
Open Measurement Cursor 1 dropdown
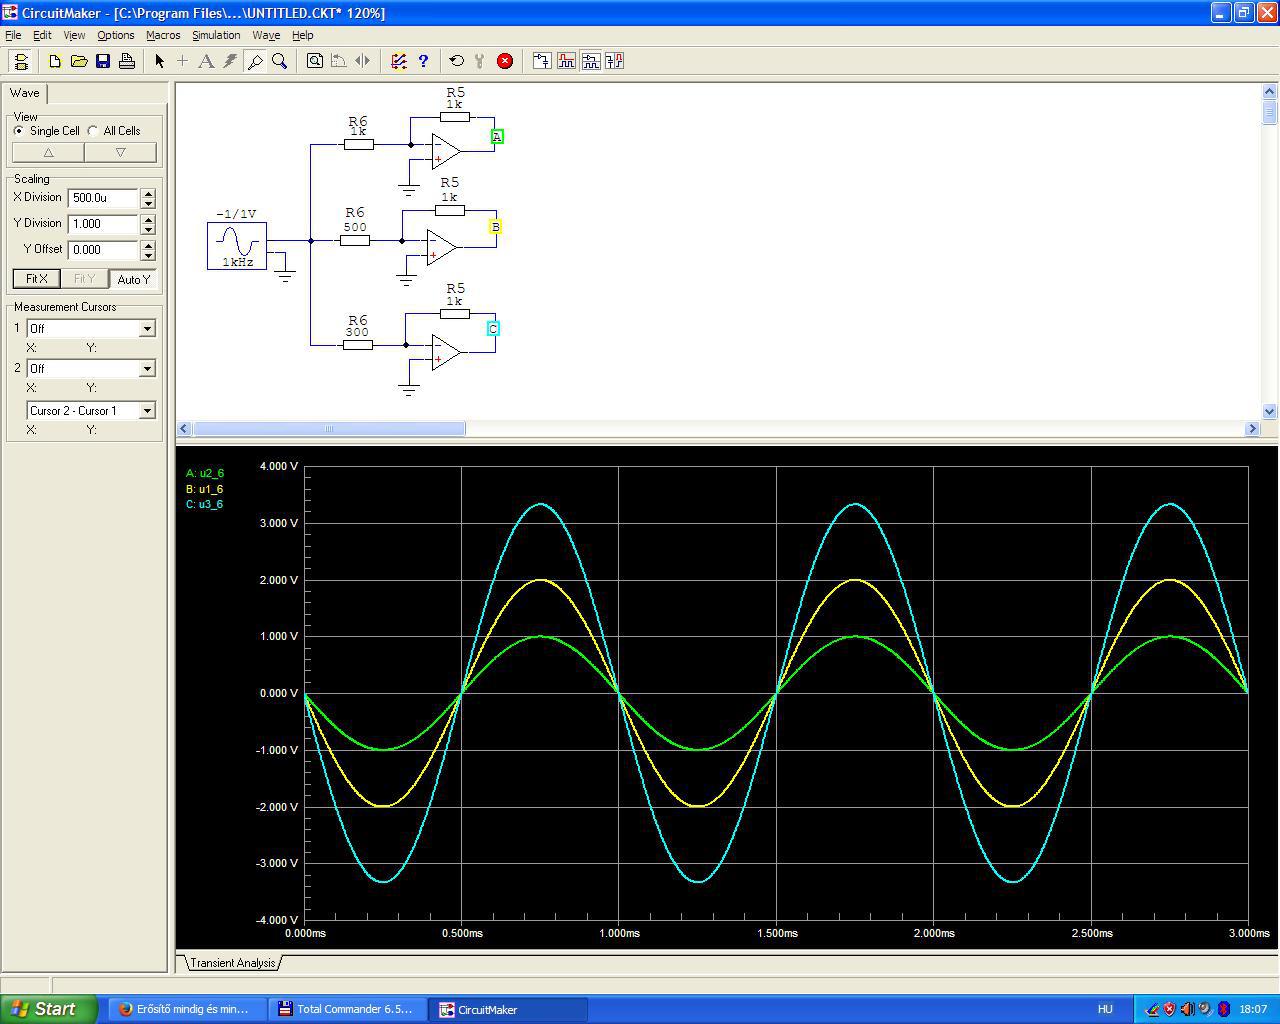coord(147,329)
